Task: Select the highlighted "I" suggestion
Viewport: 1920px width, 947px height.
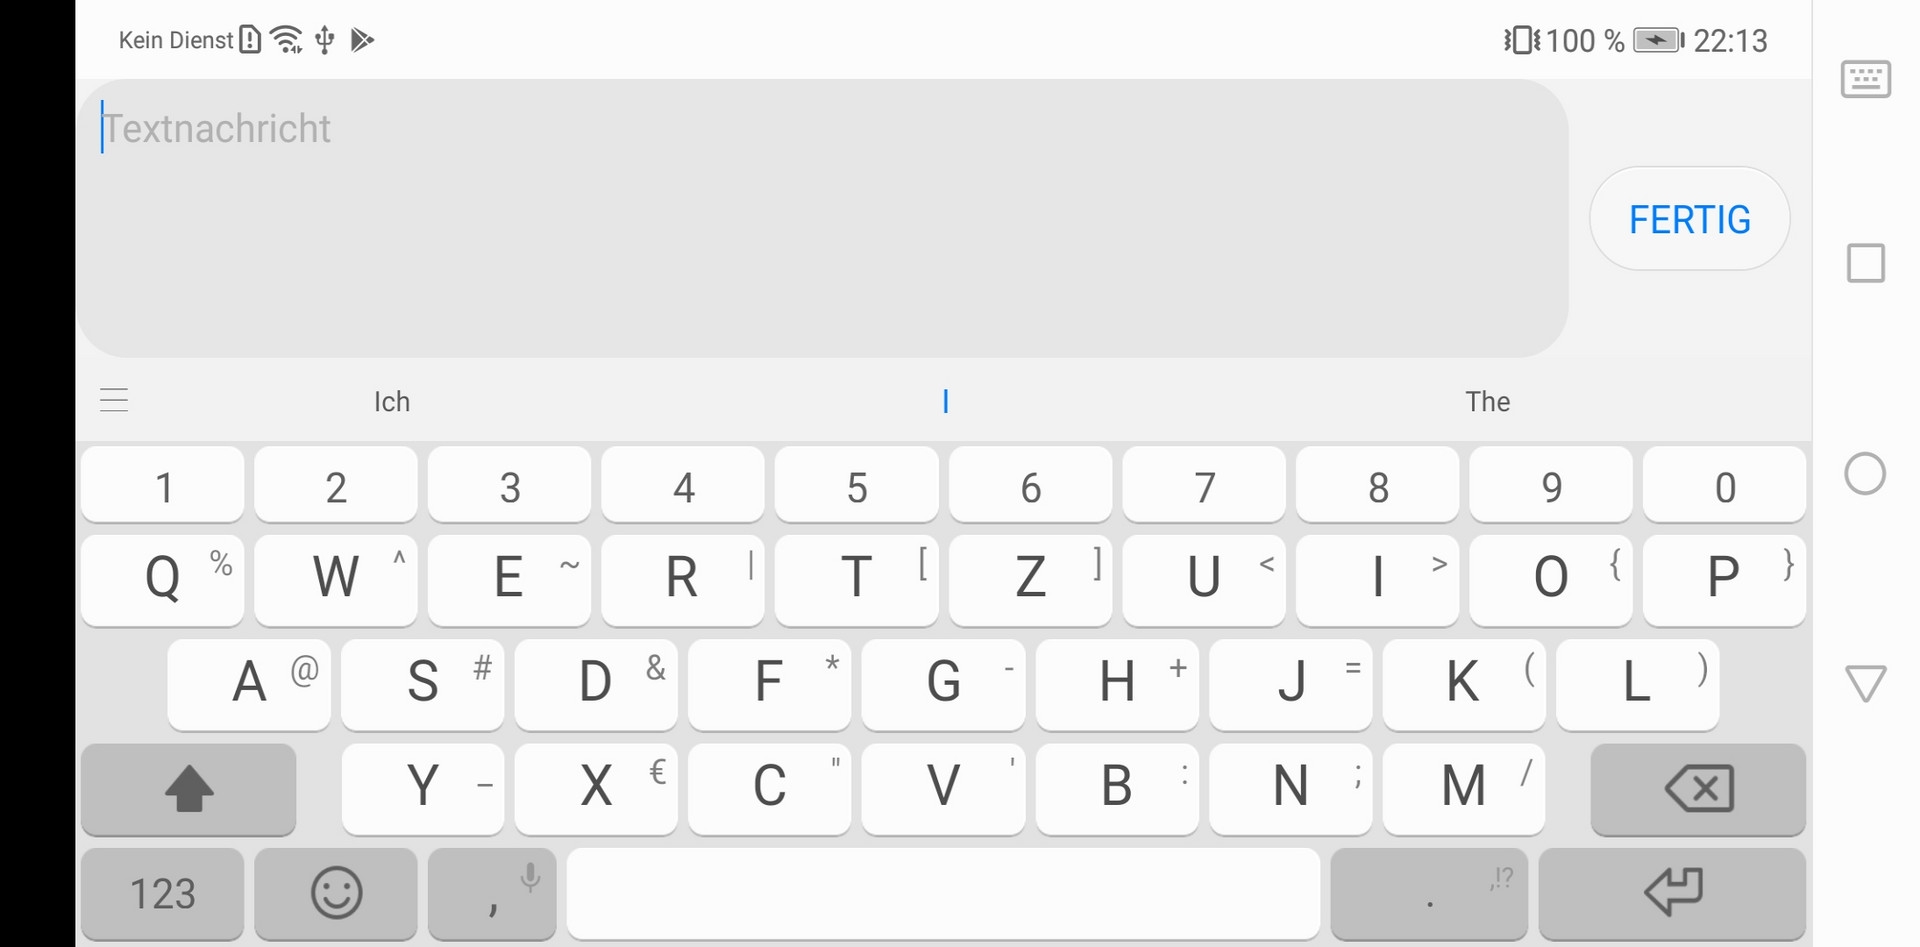Action: coord(946,401)
